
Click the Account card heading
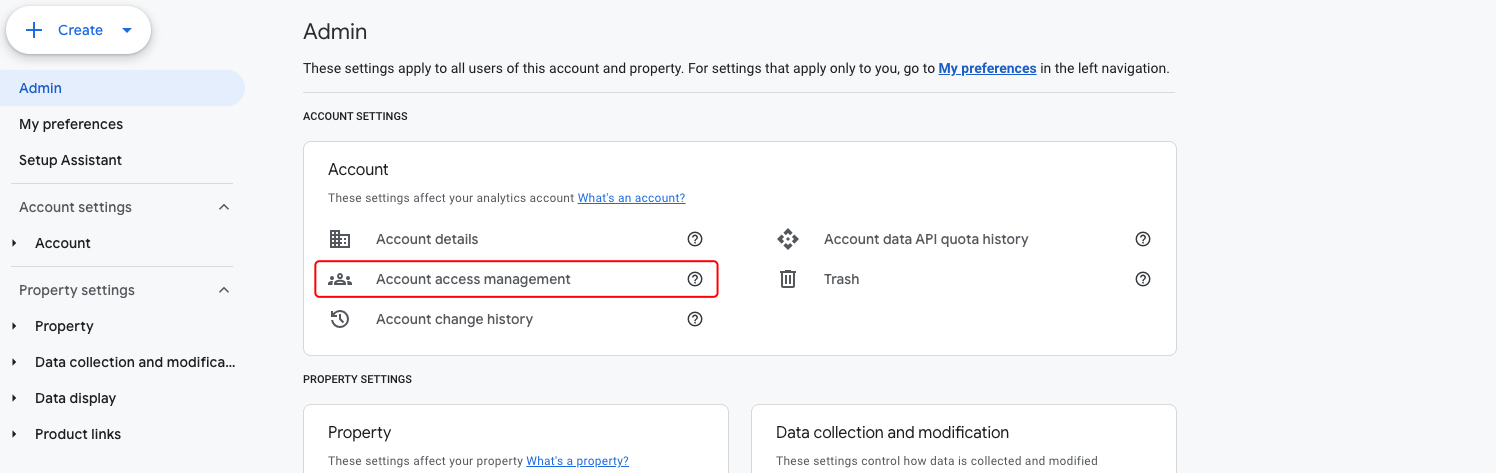click(x=358, y=170)
